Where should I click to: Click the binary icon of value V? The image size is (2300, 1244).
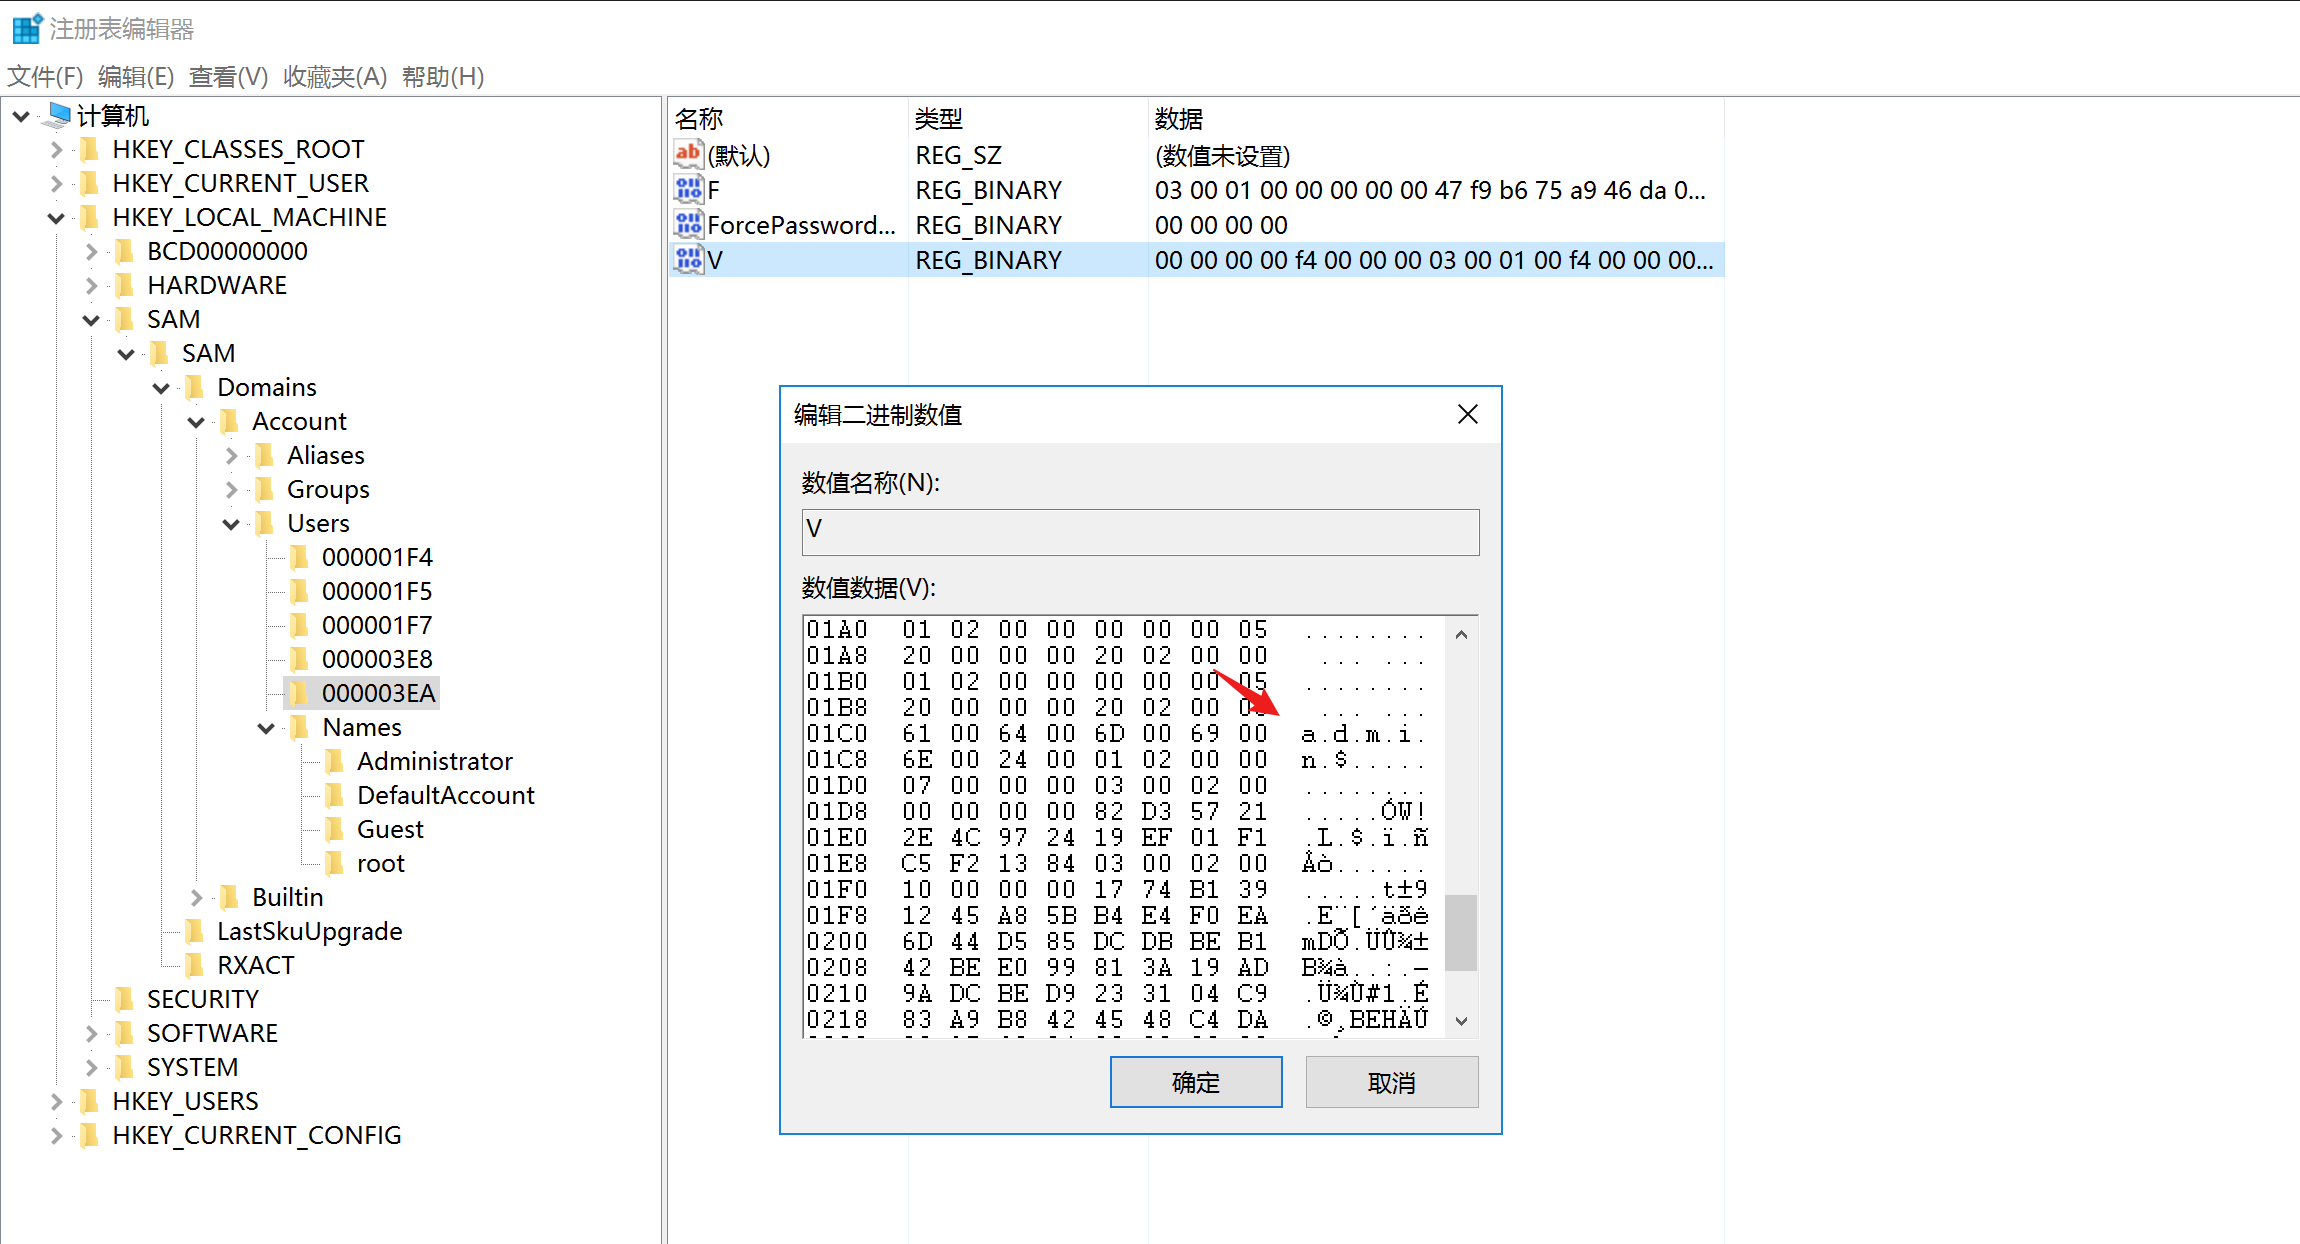coord(688,260)
